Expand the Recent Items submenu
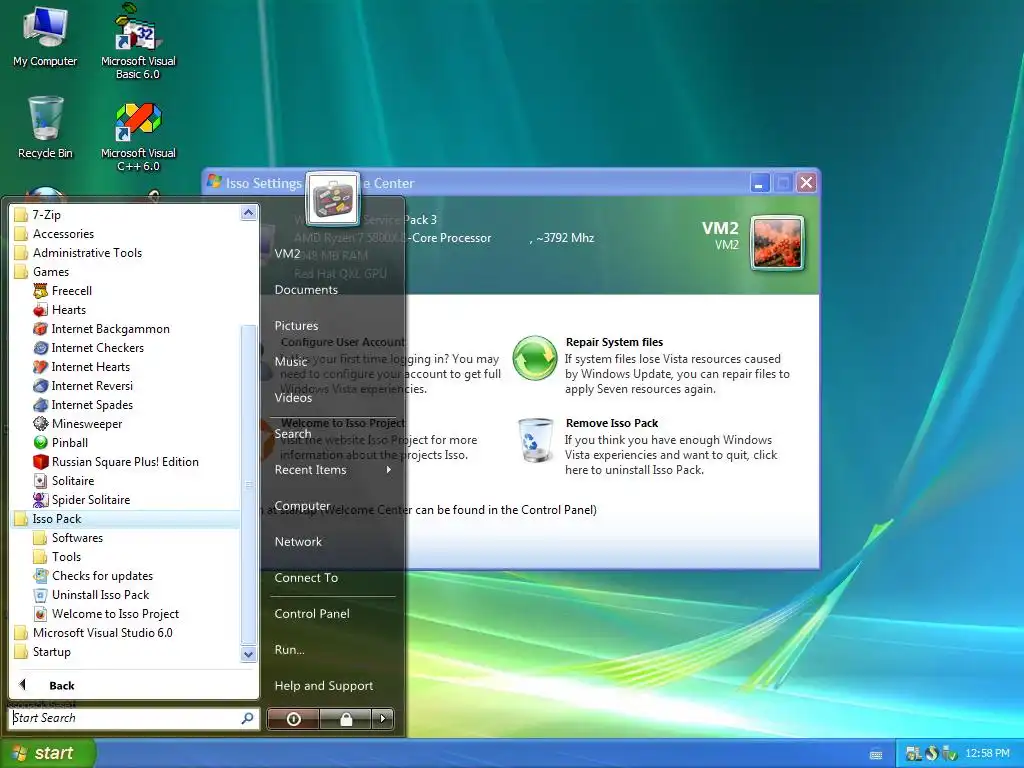 (332, 470)
